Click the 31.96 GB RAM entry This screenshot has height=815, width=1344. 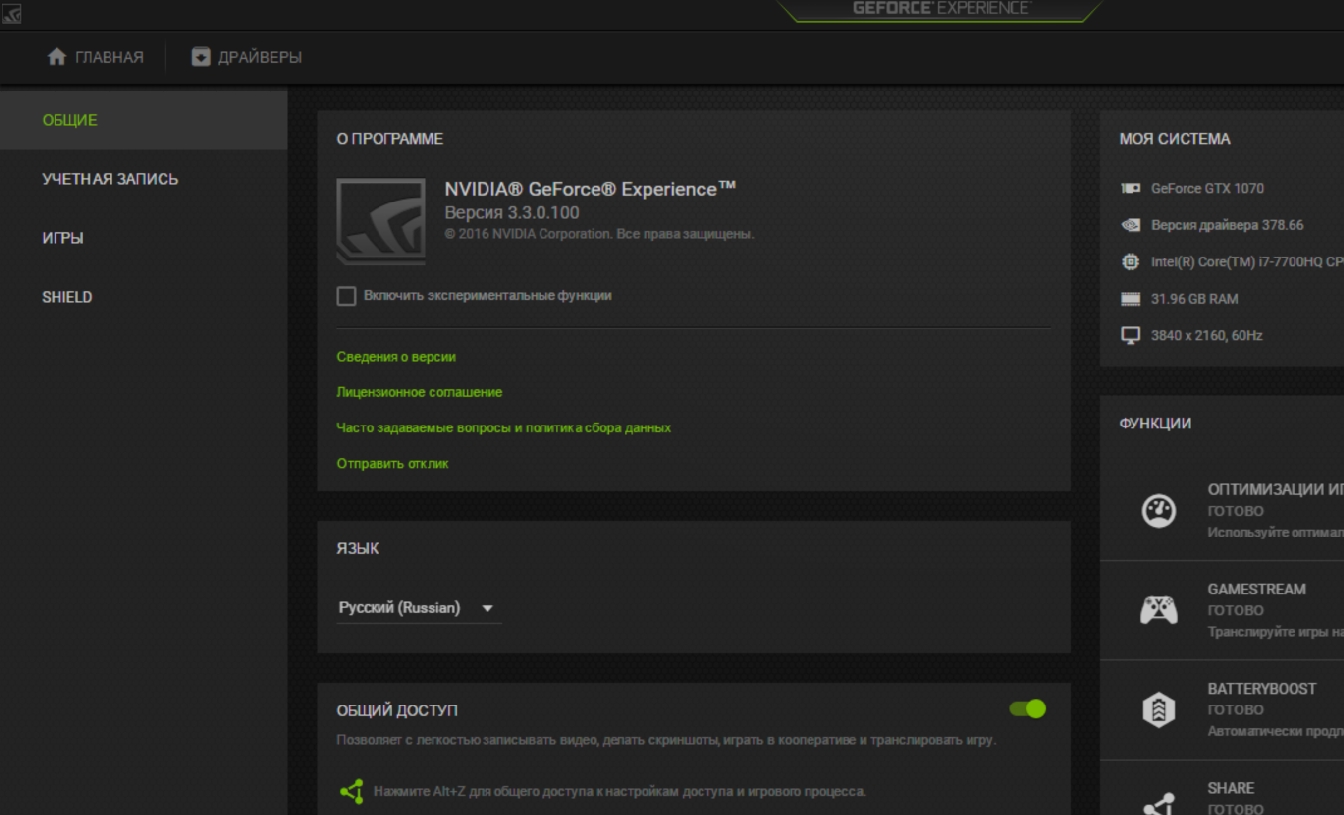click(x=1194, y=299)
